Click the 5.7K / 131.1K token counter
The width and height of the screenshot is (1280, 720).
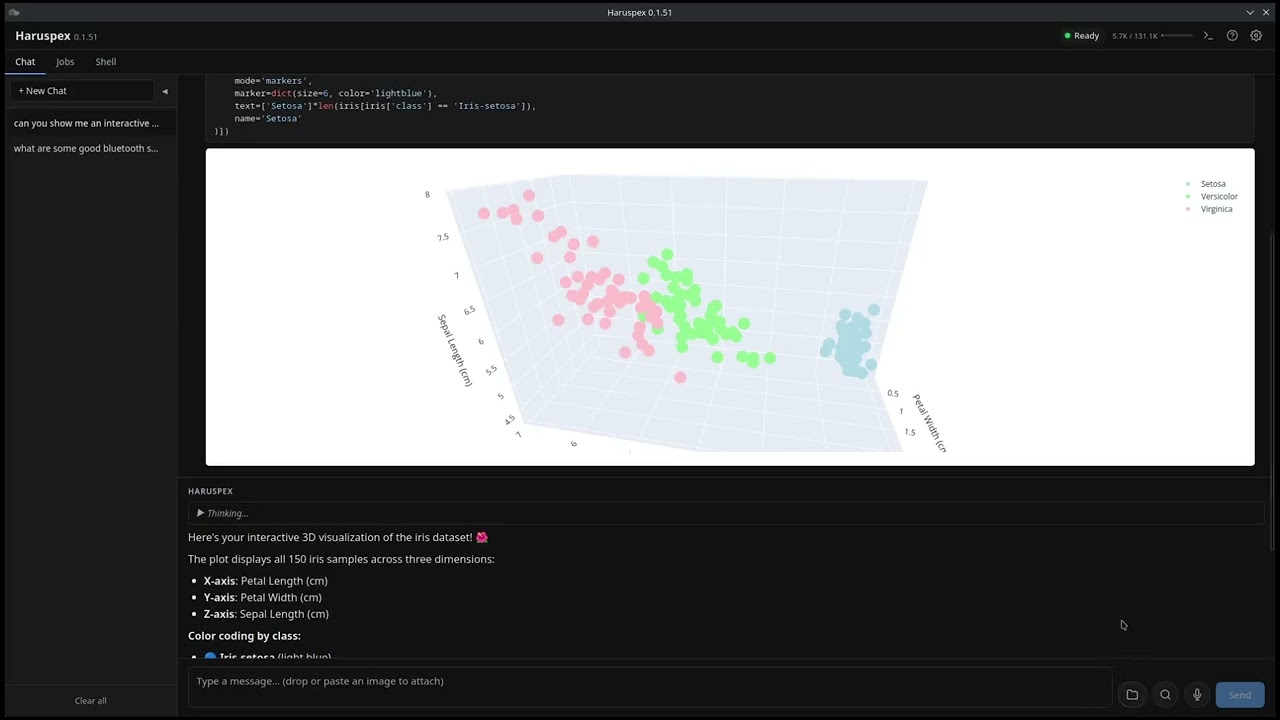pos(1134,36)
